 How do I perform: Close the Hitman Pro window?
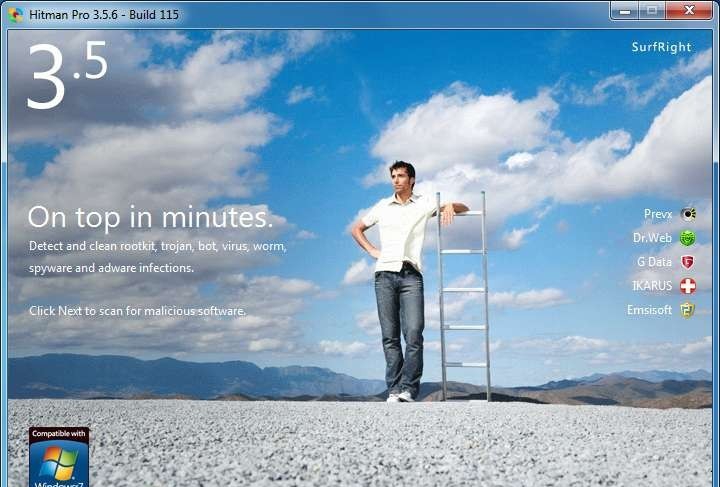click(689, 11)
